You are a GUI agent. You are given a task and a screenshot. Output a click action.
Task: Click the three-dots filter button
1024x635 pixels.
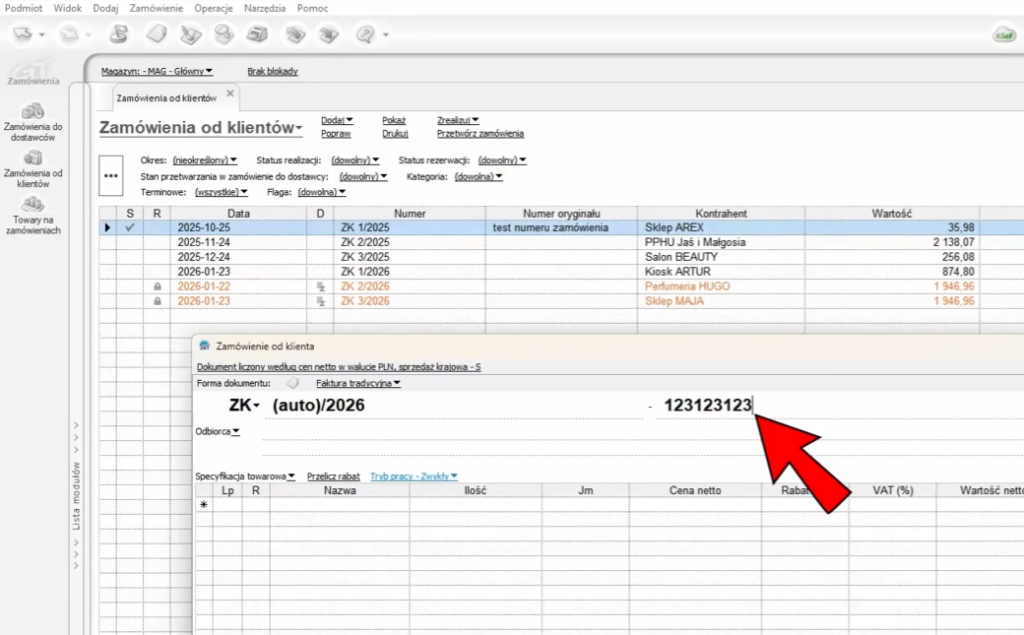[111, 176]
